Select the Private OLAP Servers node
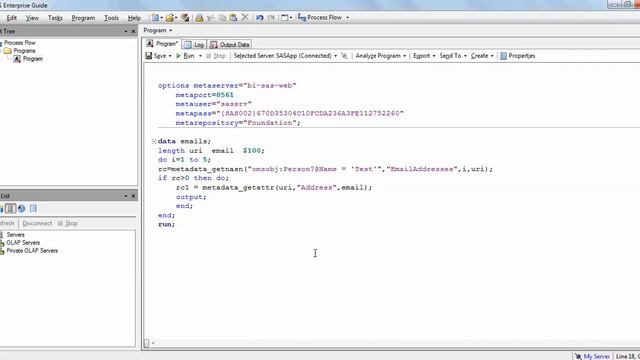Viewport: 640px width, 360px height. (32, 251)
